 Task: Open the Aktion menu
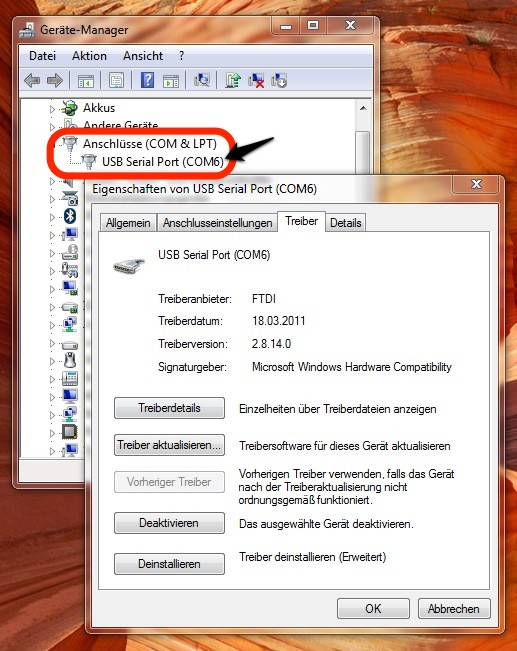tap(89, 56)
